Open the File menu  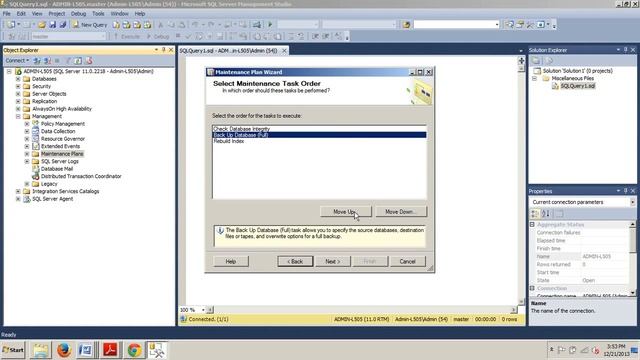click(7, 13)
